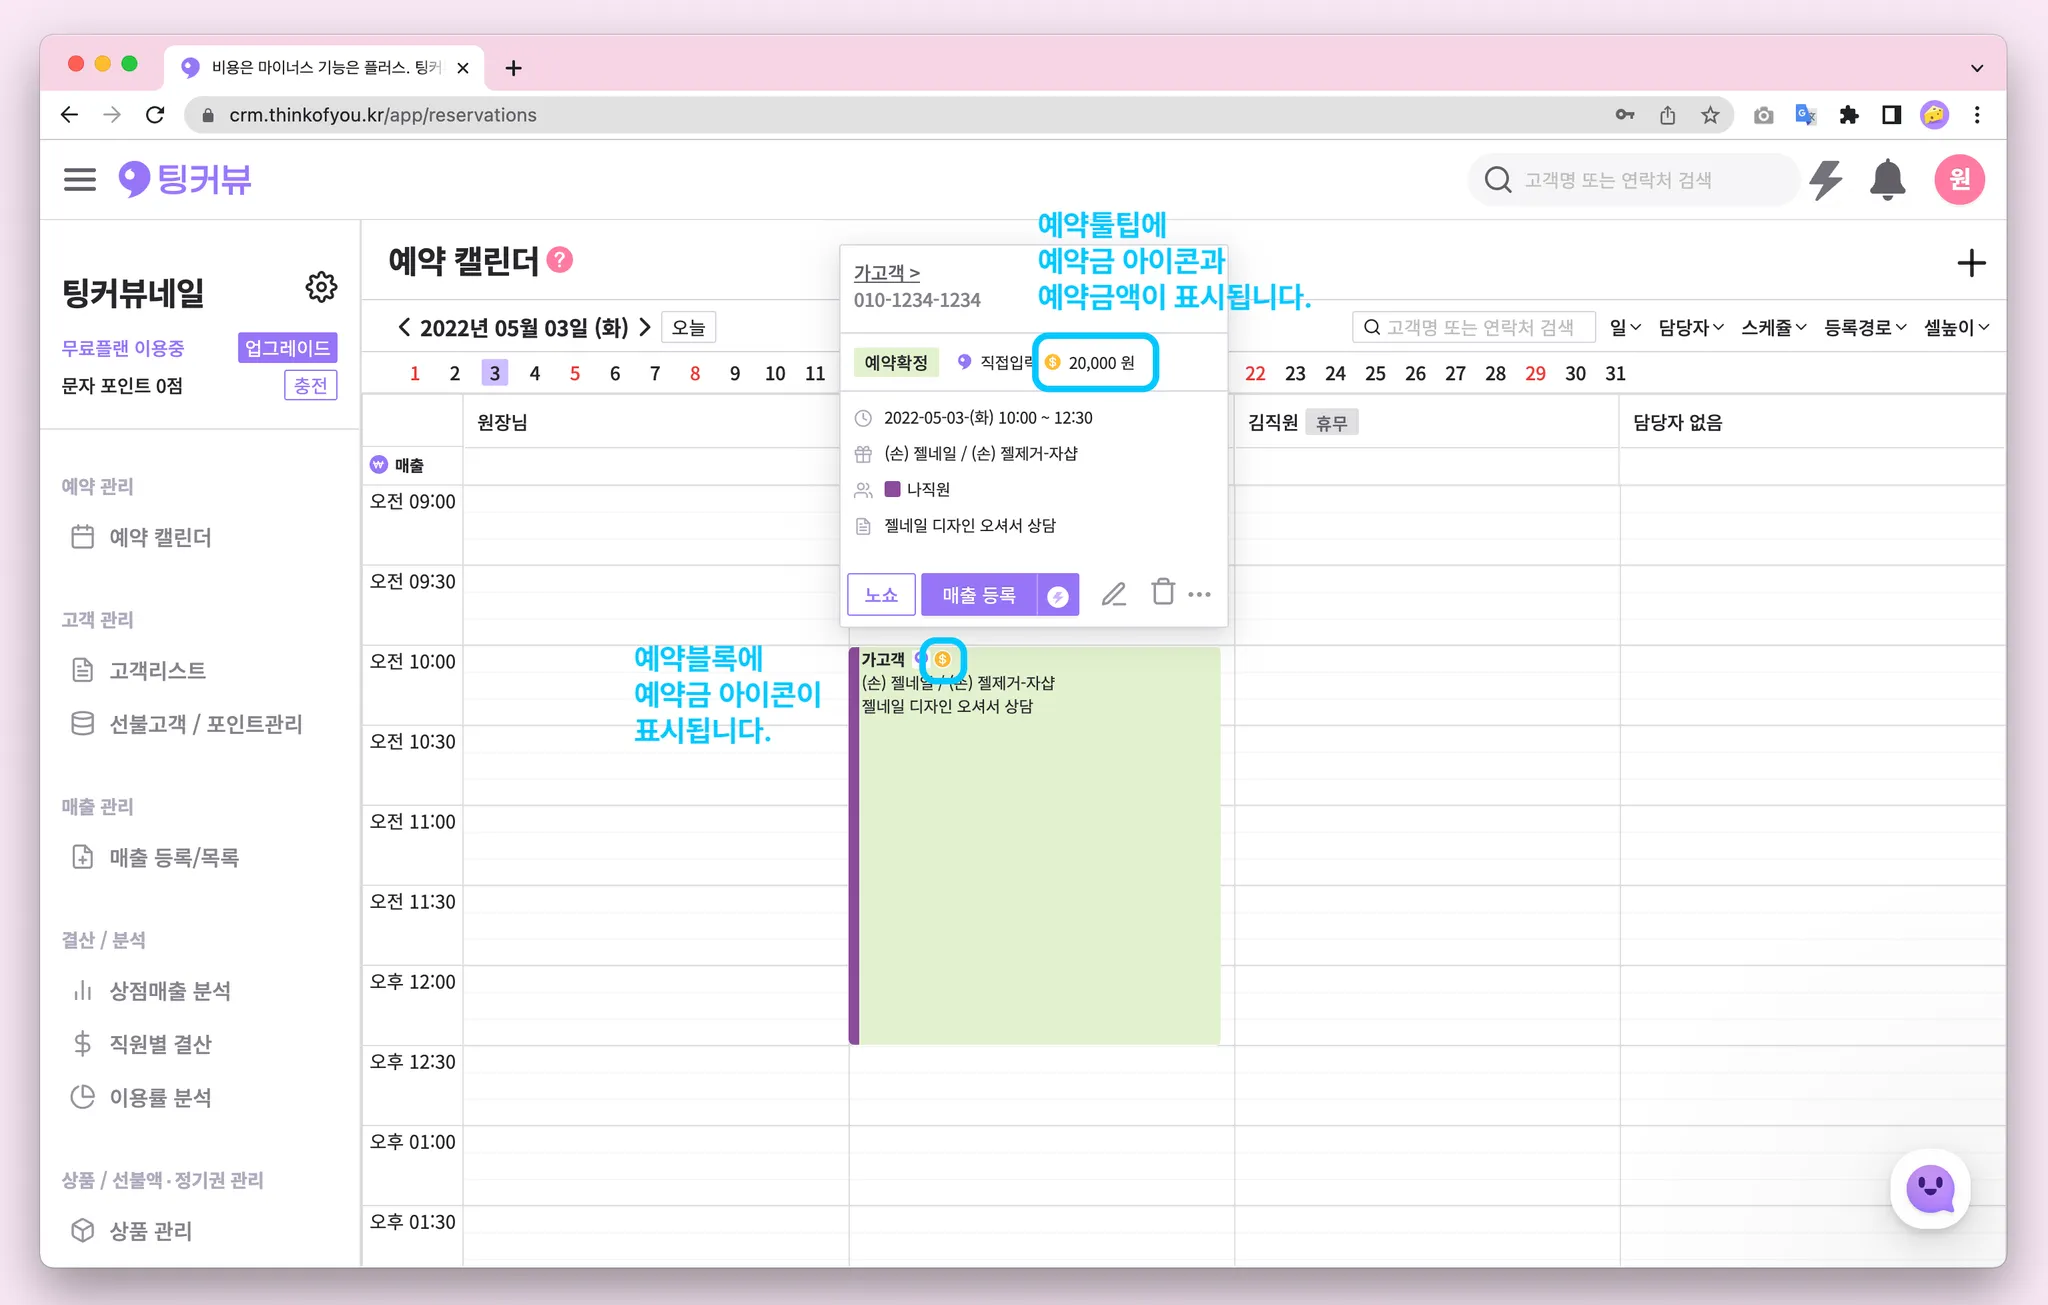Screen dimensions: 2048x1305
Task: Click the notification bell icon
Action: point(1887,180)
